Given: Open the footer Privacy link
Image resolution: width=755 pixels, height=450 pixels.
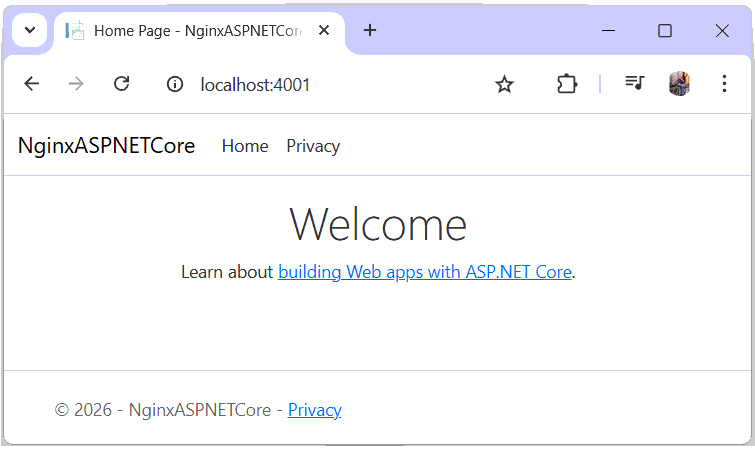Looking at the screenshot, I should pyautogui.click(x=315, y=410).
